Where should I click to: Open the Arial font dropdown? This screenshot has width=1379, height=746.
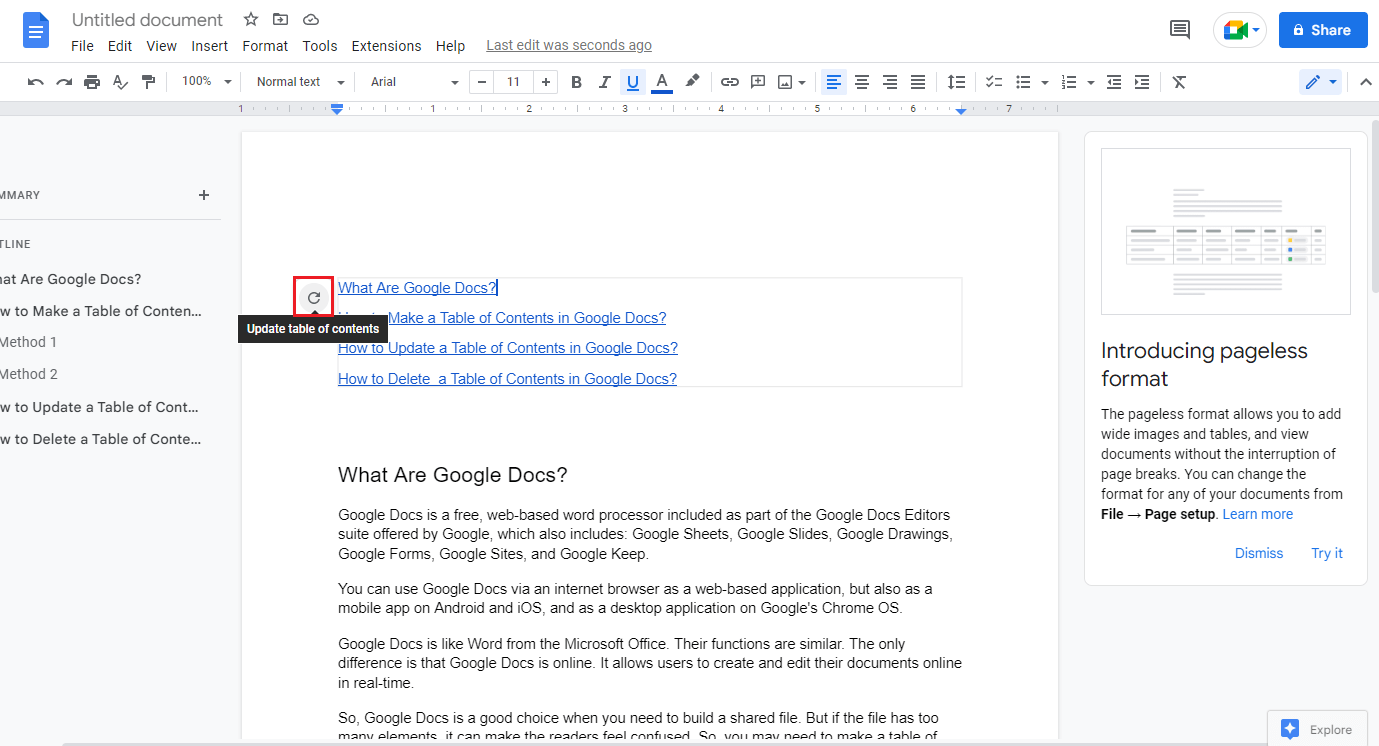click(x=414, y=82)
